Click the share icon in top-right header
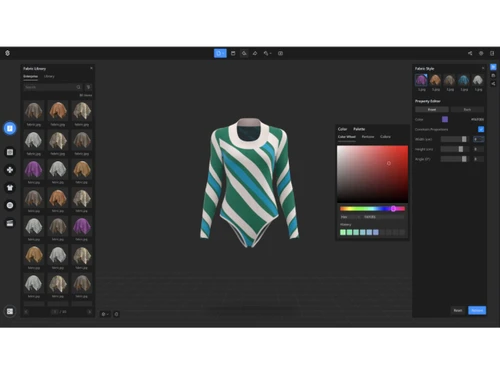The height and width of the screenshot is (375, 500). pyautogui.click(x=470, y=53)
